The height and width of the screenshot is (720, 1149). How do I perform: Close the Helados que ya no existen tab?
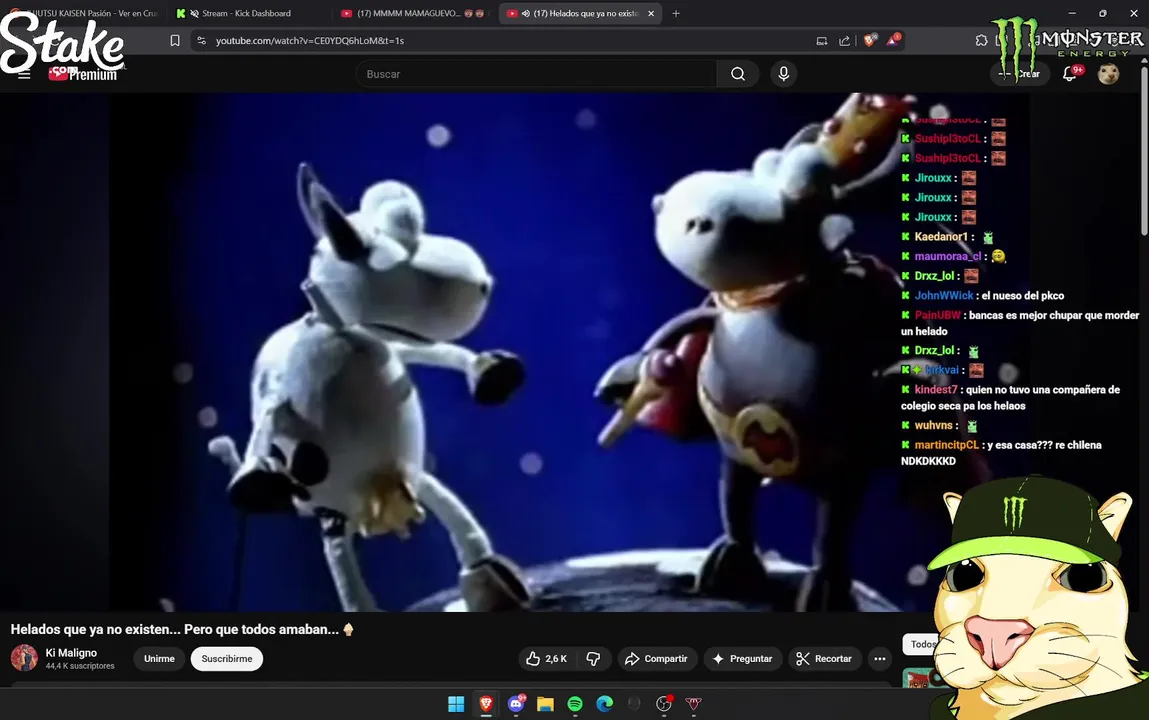pos(651,13)
